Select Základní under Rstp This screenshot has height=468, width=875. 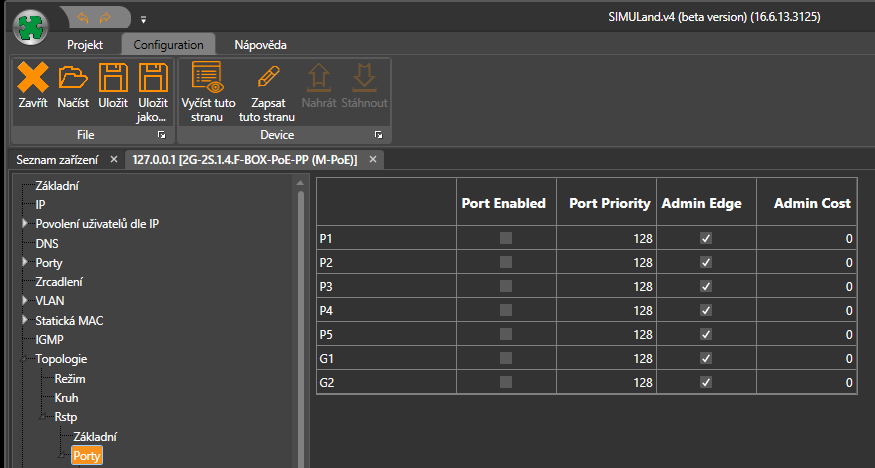tap(95, 437)
